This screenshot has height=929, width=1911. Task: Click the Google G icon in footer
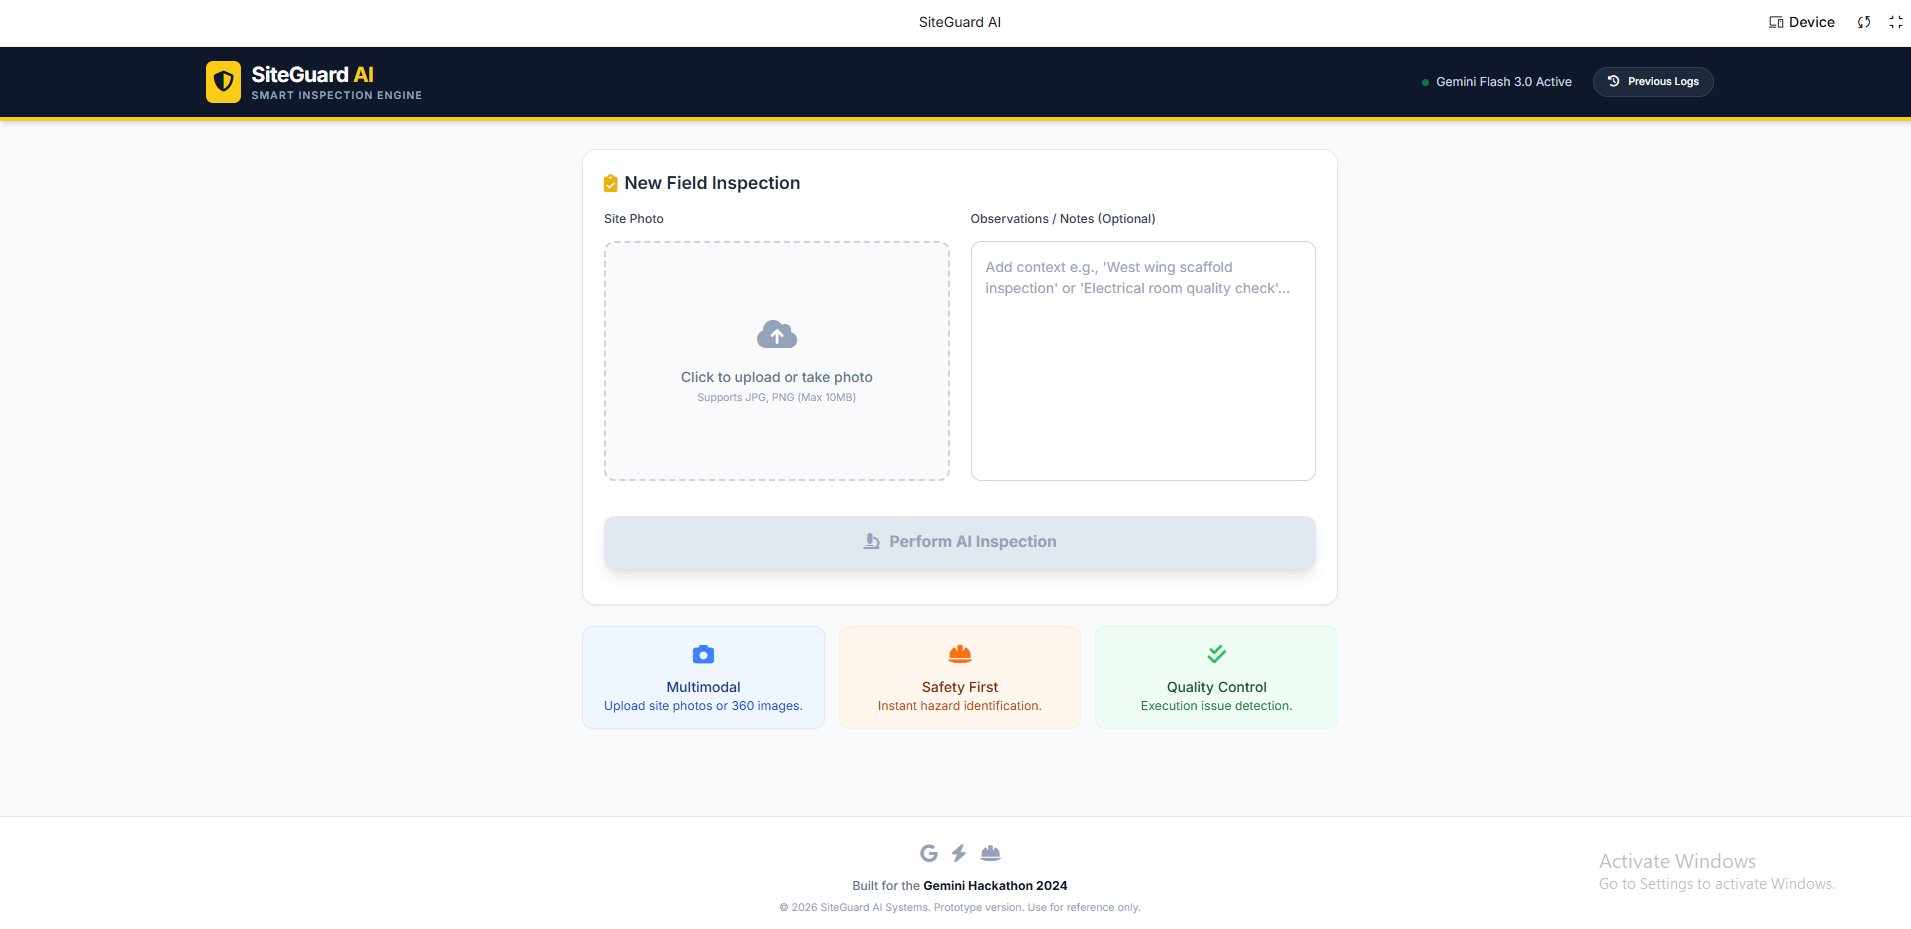coord(929,853)
